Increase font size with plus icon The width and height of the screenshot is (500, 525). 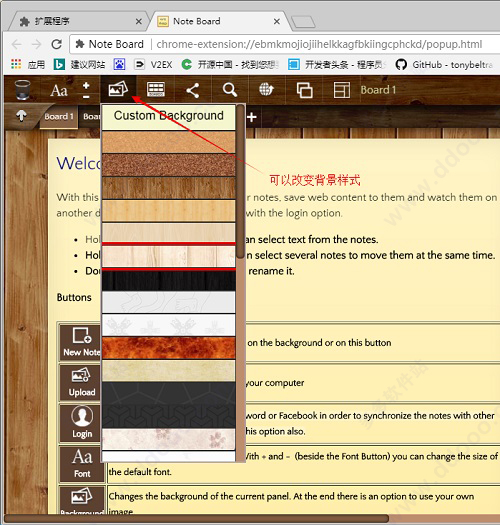pos(86,85)
